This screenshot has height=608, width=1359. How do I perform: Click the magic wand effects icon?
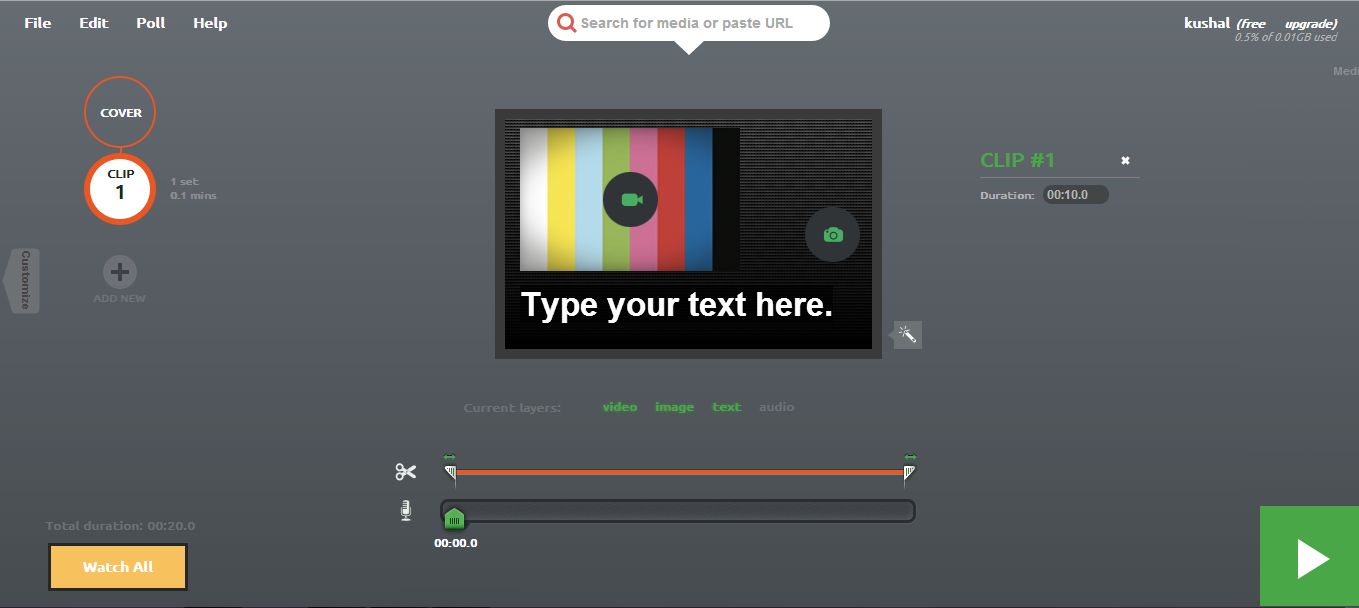(908, 334)
